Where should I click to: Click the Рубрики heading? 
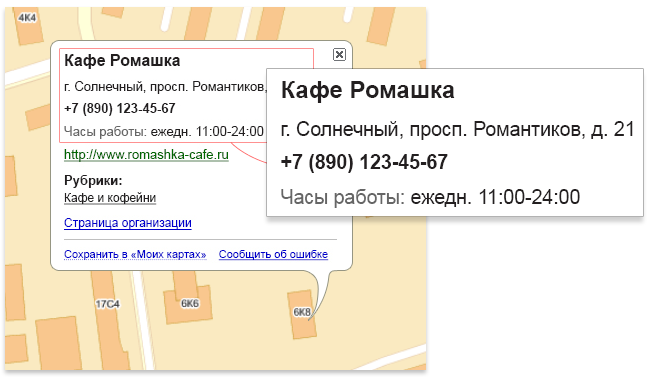tap(93, 181)
